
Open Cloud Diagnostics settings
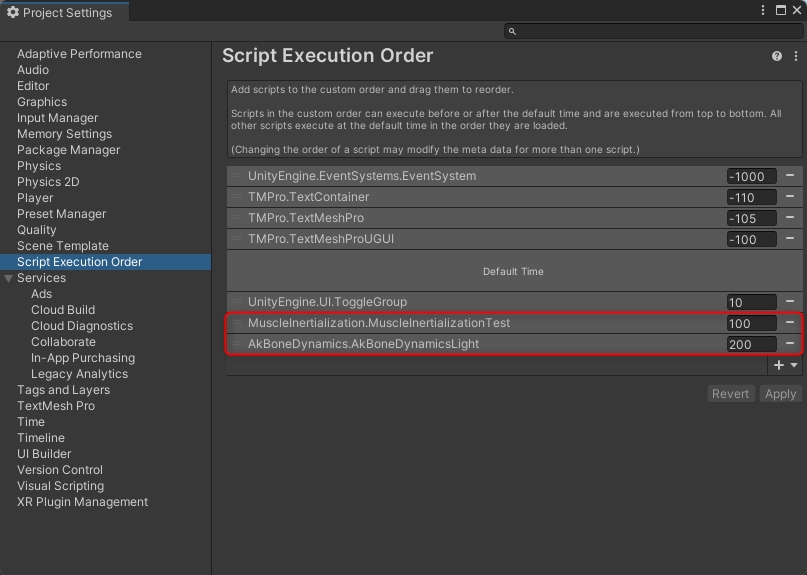coord(82,326)
